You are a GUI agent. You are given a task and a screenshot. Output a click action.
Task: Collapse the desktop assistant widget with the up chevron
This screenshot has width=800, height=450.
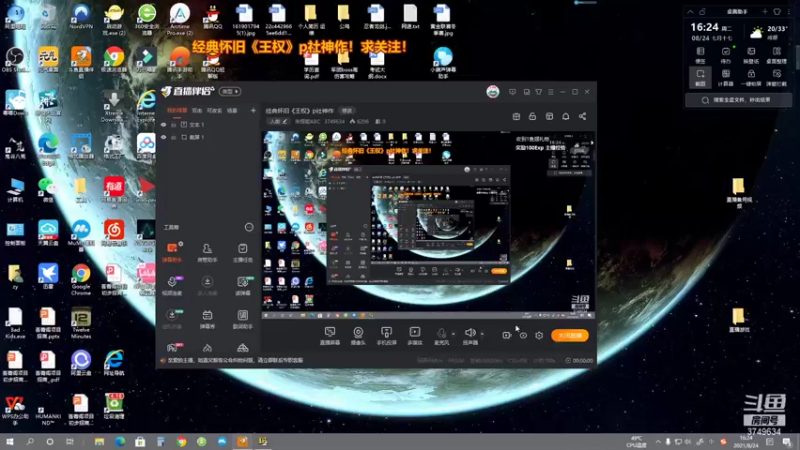tap(690, 12)
